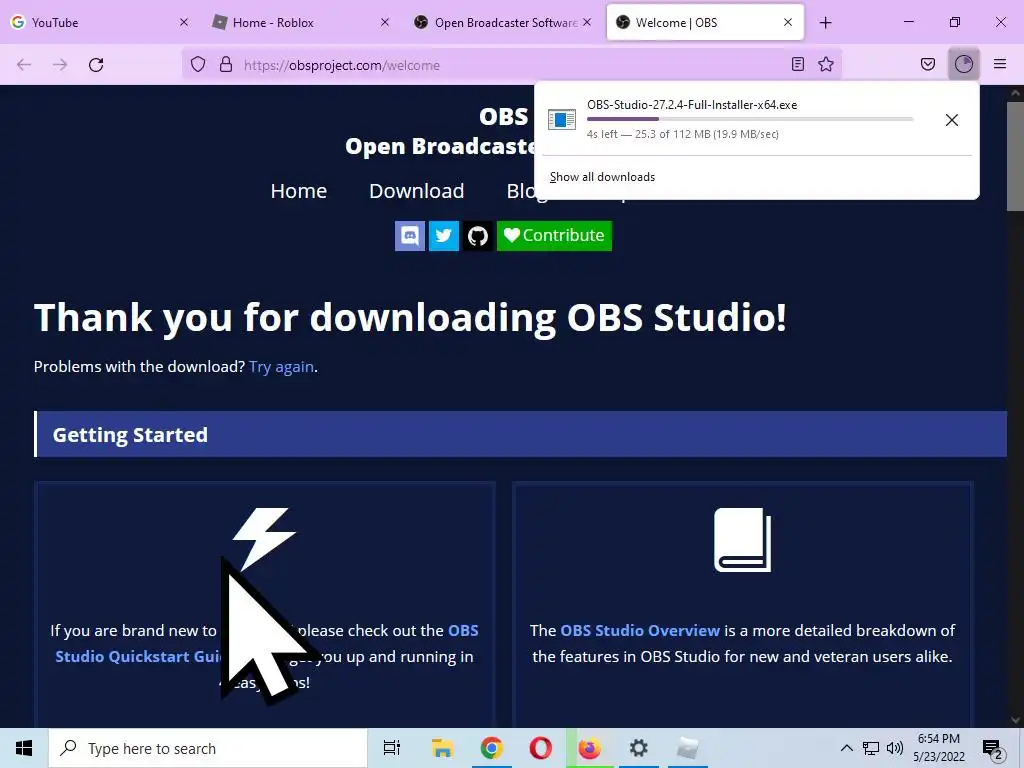Open the OBS Studio Overview link
Image resolution: width=1024 pixels, height=768 pixels.
point(640,630)
